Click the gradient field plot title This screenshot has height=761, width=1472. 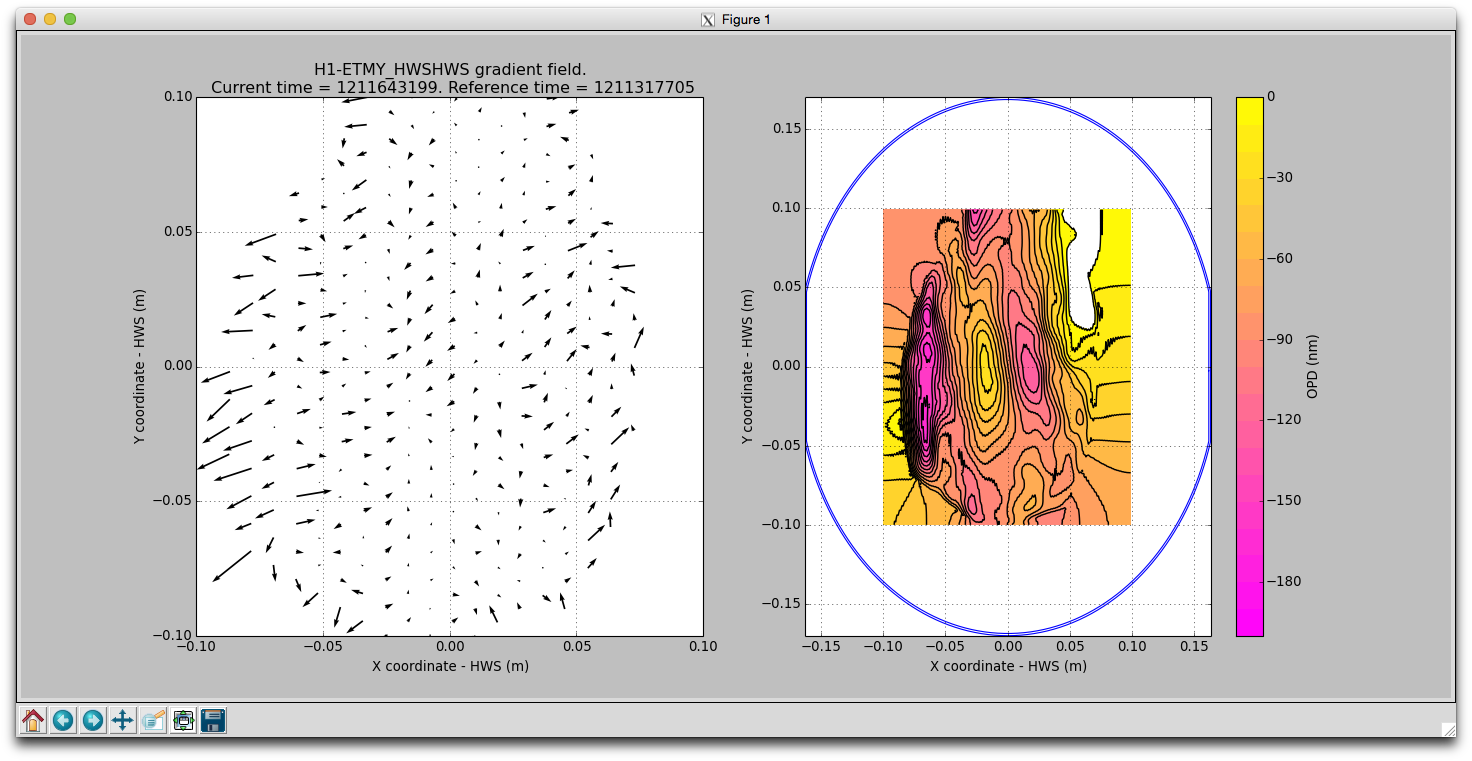(x=450, y=78)
